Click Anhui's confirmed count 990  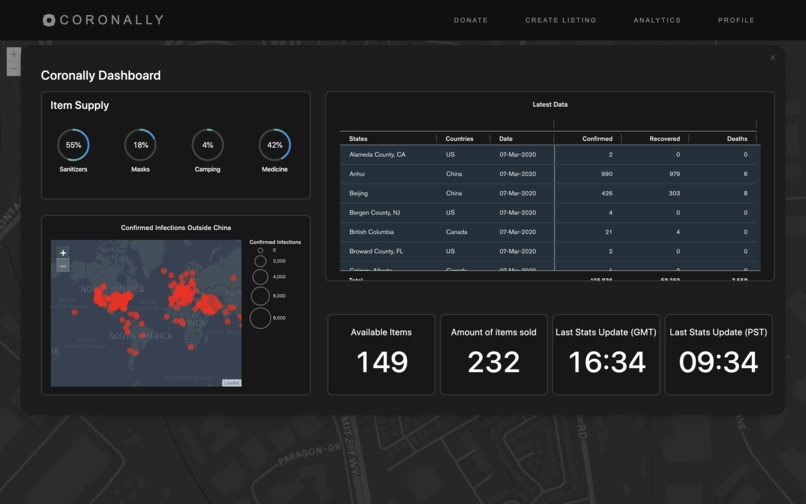tap(607, 174)
